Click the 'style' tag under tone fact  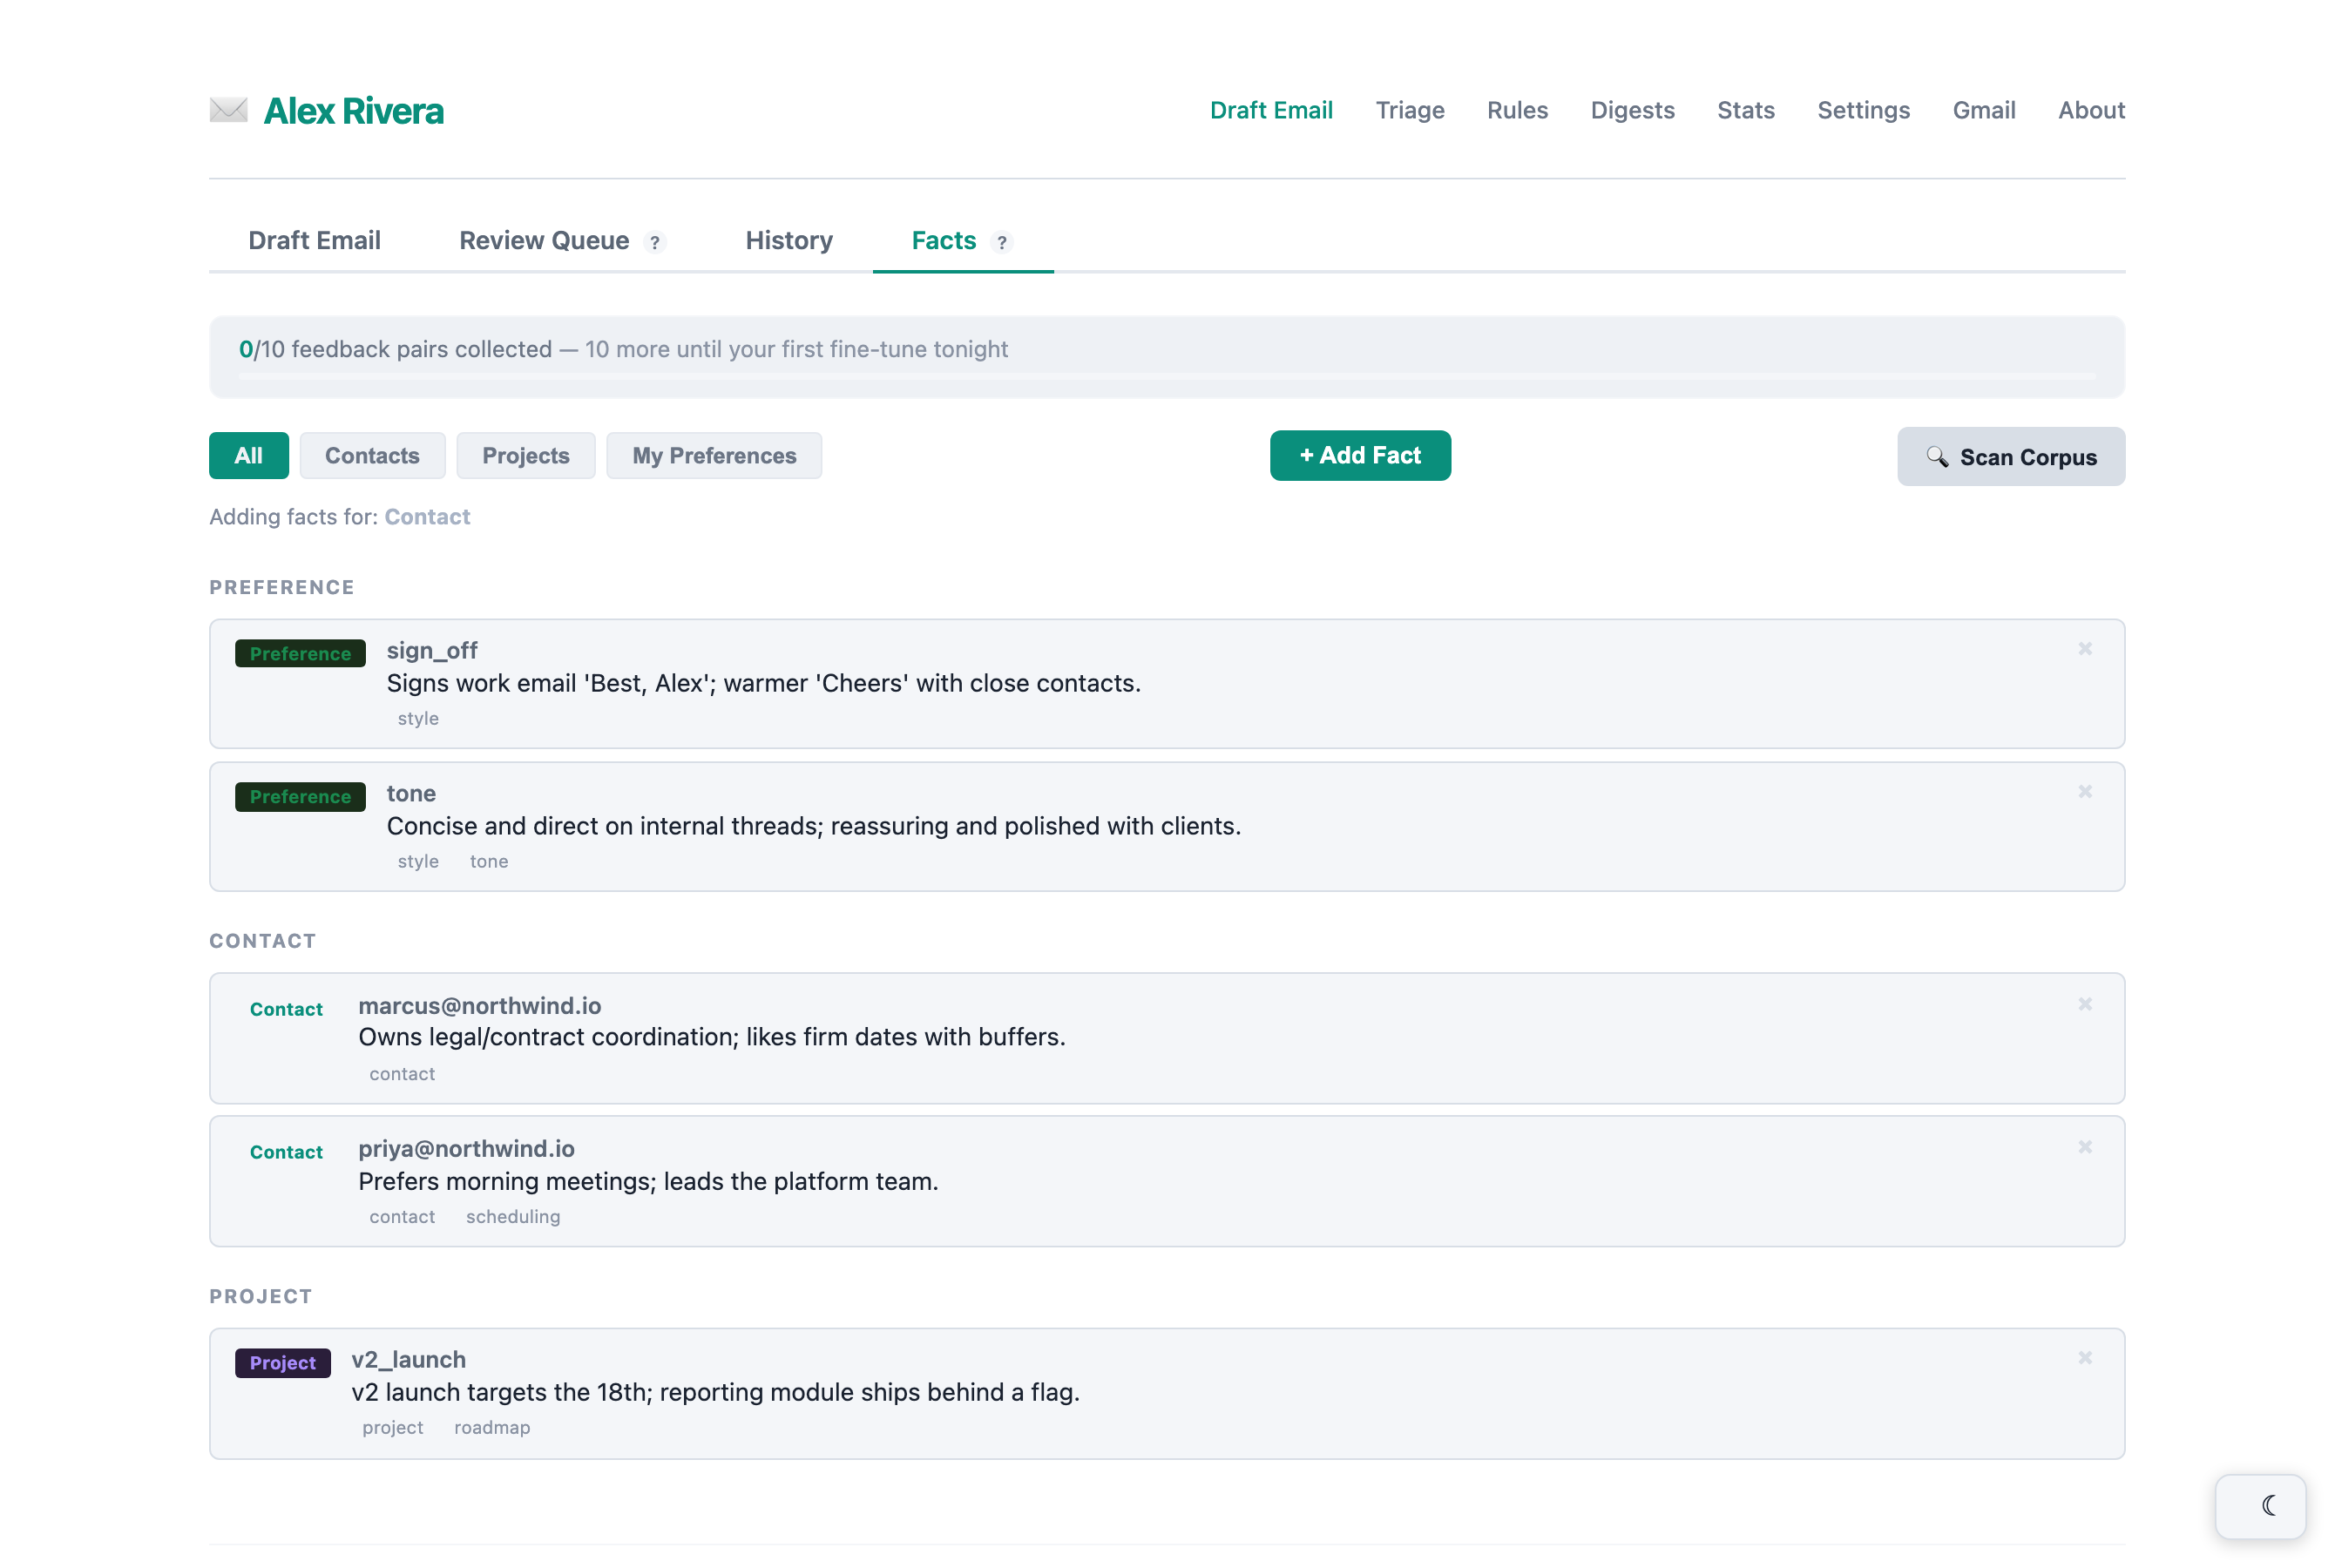[418, 862]
